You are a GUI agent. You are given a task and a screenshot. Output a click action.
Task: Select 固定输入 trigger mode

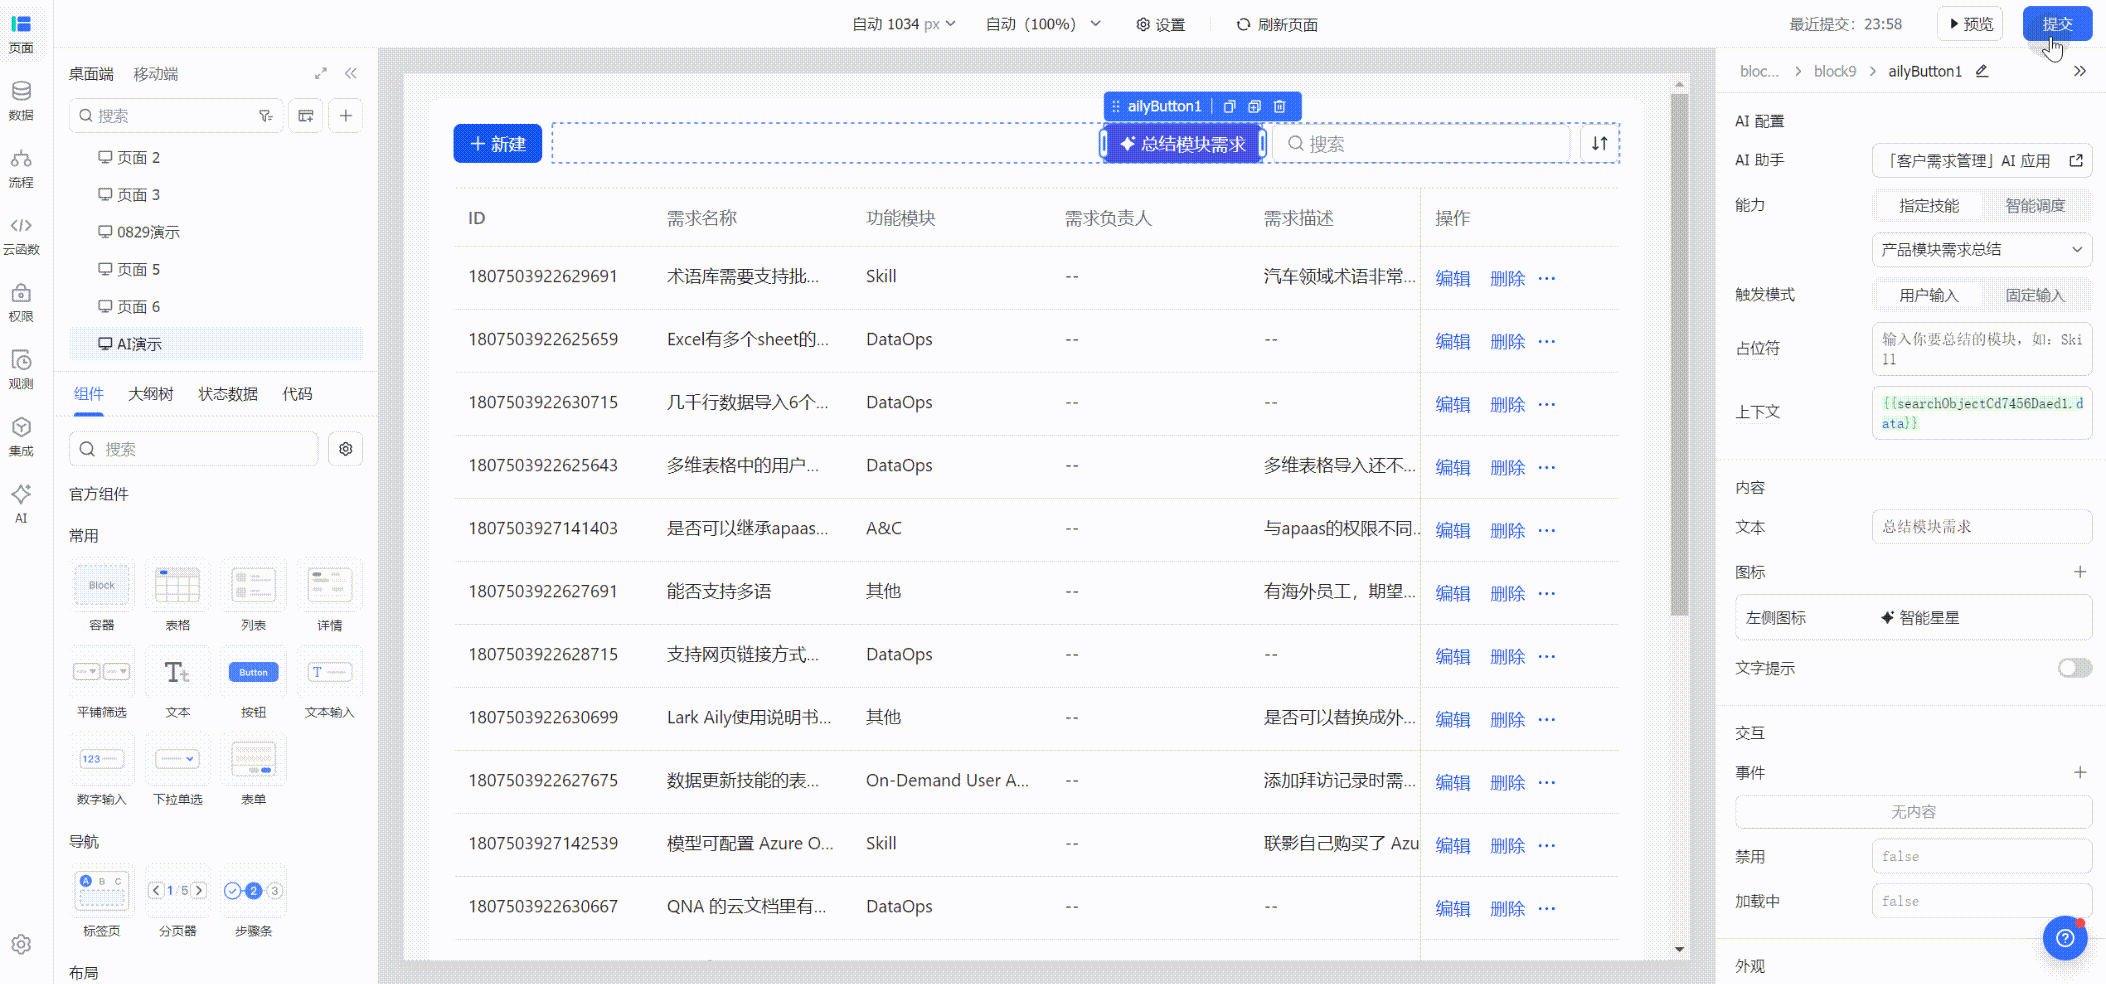2035,295
